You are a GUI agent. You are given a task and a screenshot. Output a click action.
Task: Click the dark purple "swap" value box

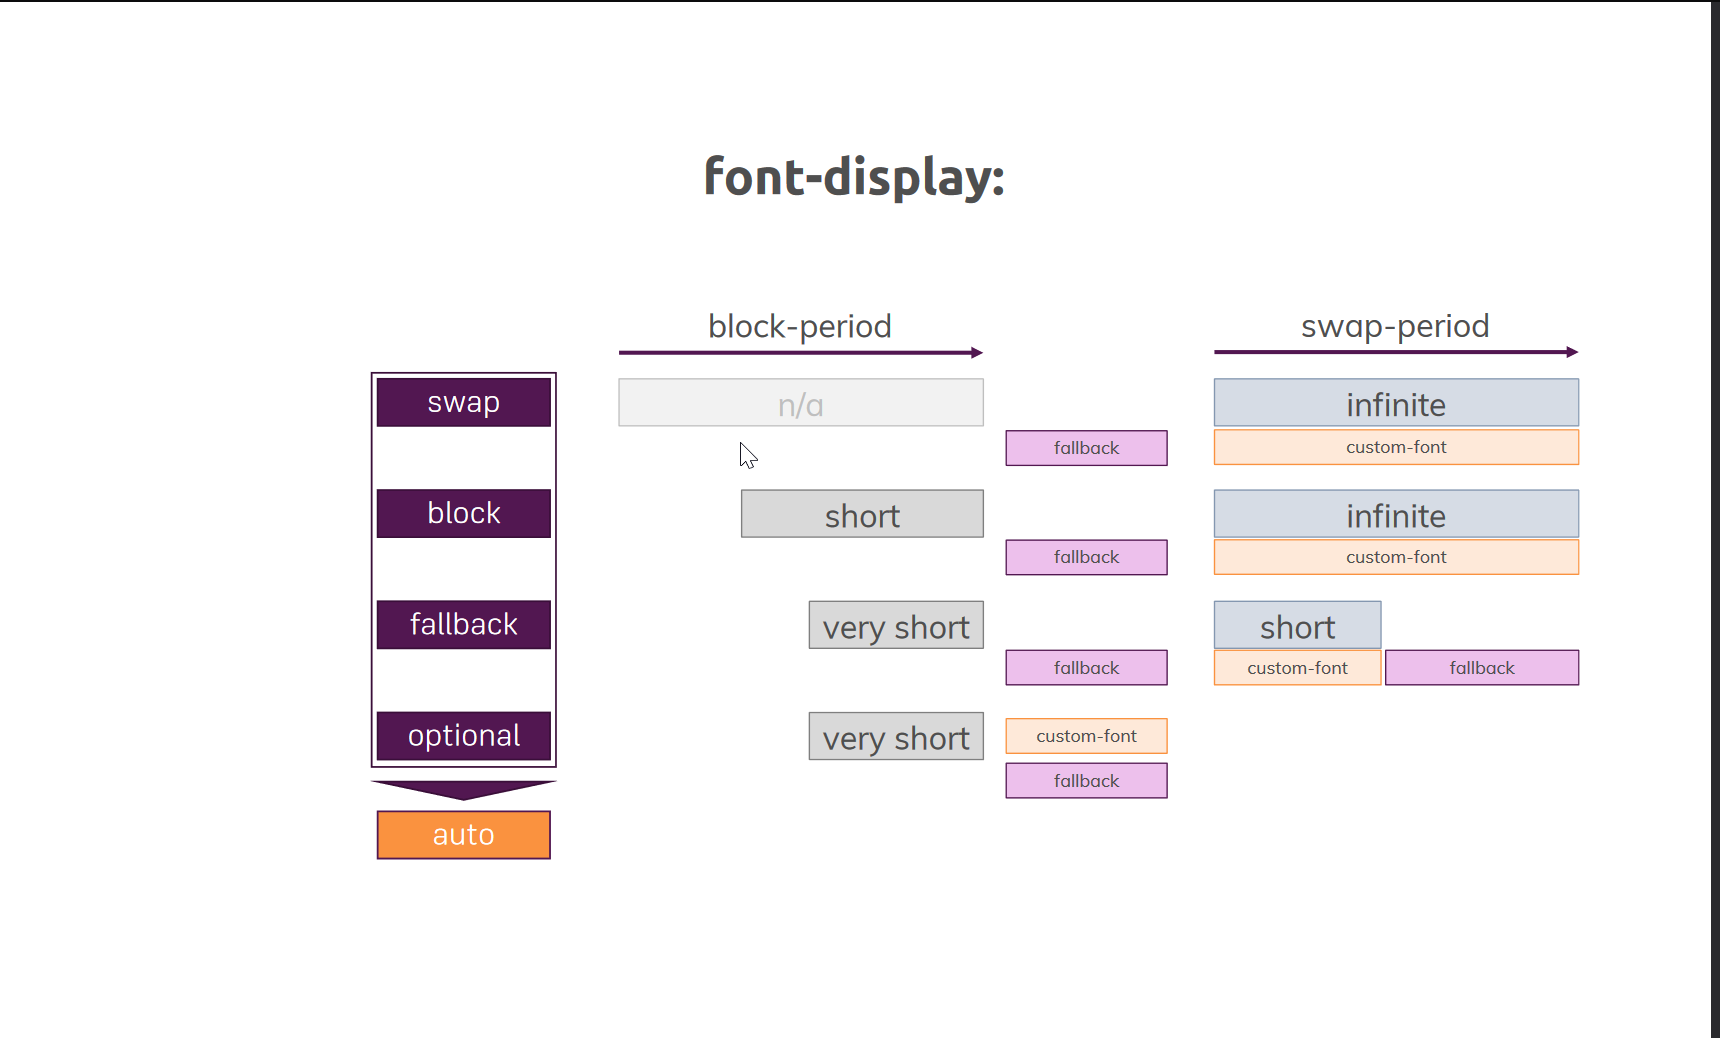tap(464, 402)
